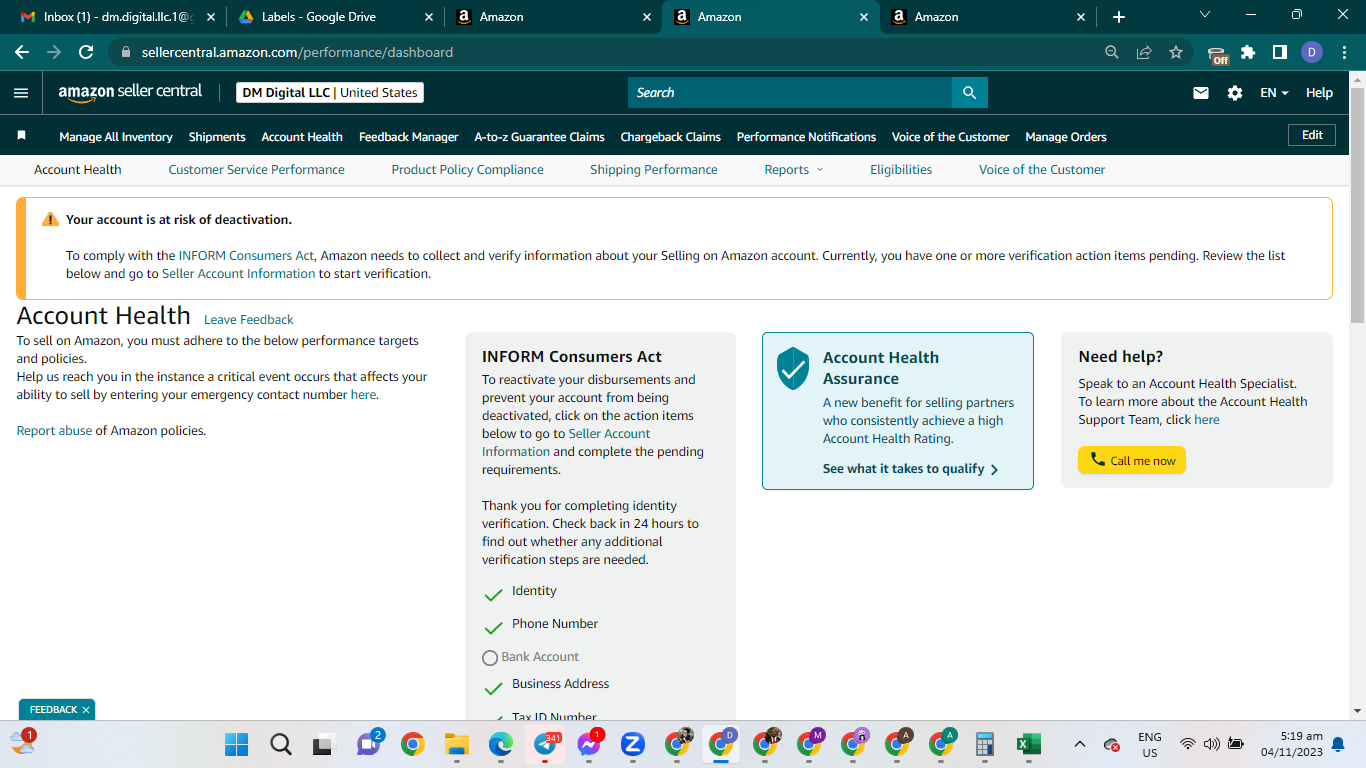Open Product Policy Compliance tab

pyautogui.click(x=468, y=170)
